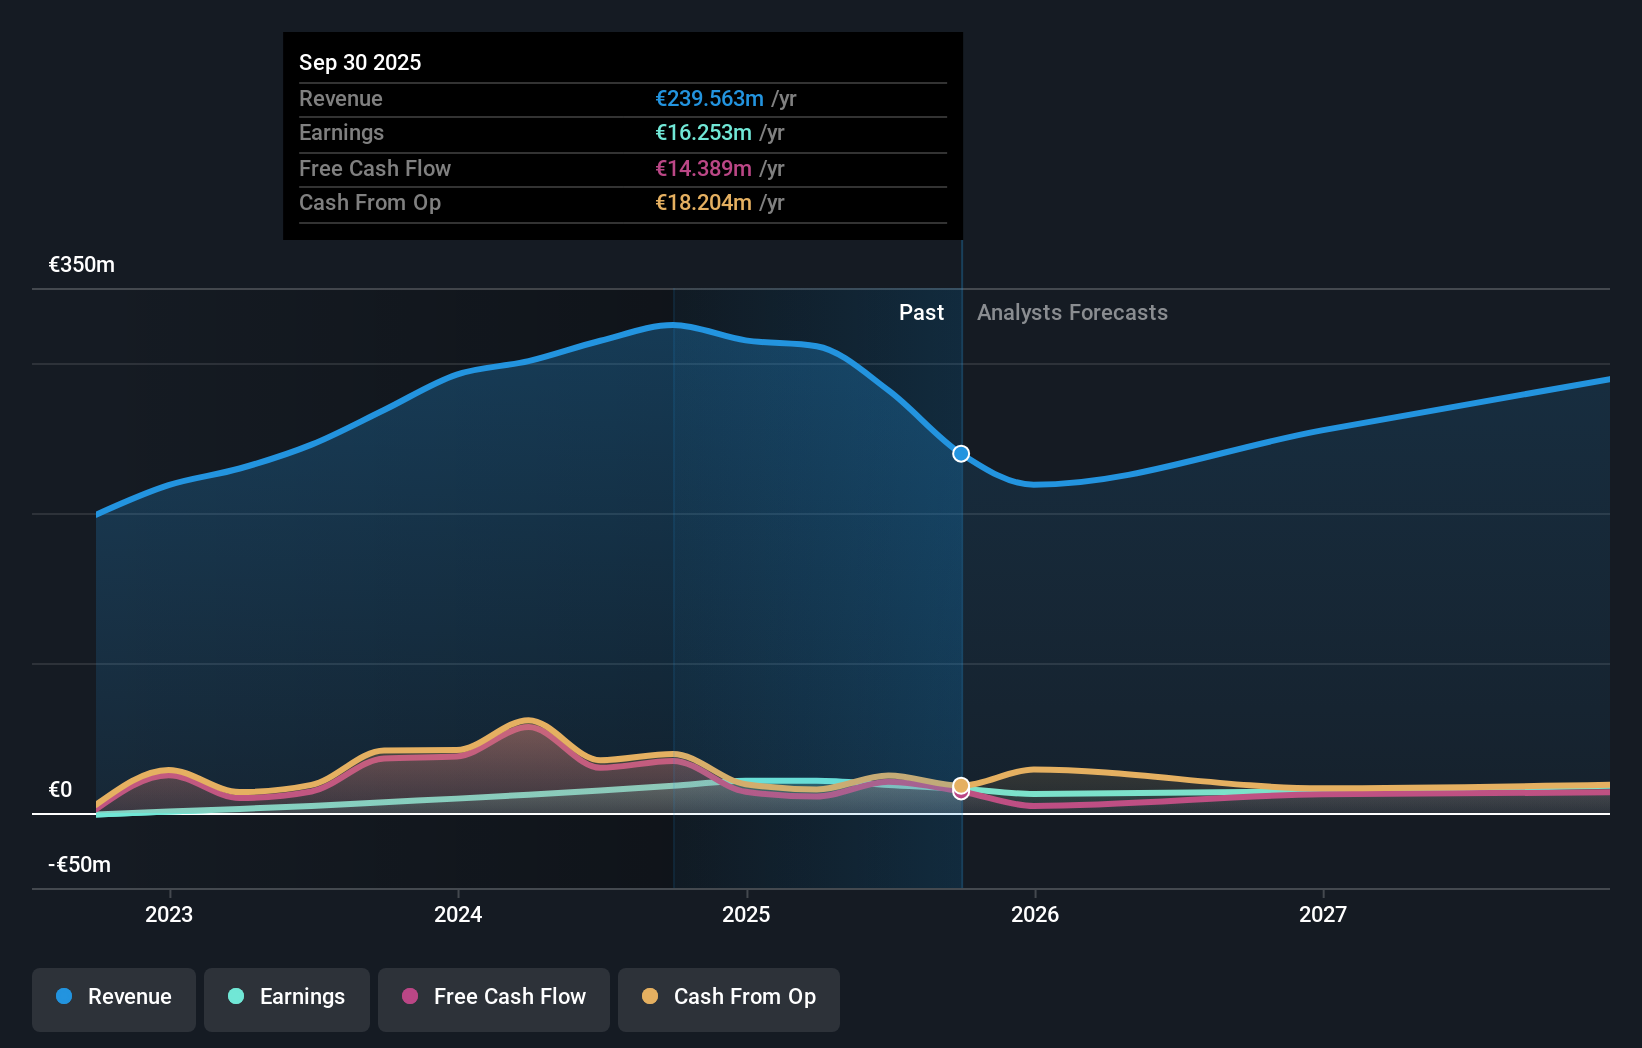
Task: Expand the Sep 30 2025 tooltip header
Action: click(x=360, y=62)
